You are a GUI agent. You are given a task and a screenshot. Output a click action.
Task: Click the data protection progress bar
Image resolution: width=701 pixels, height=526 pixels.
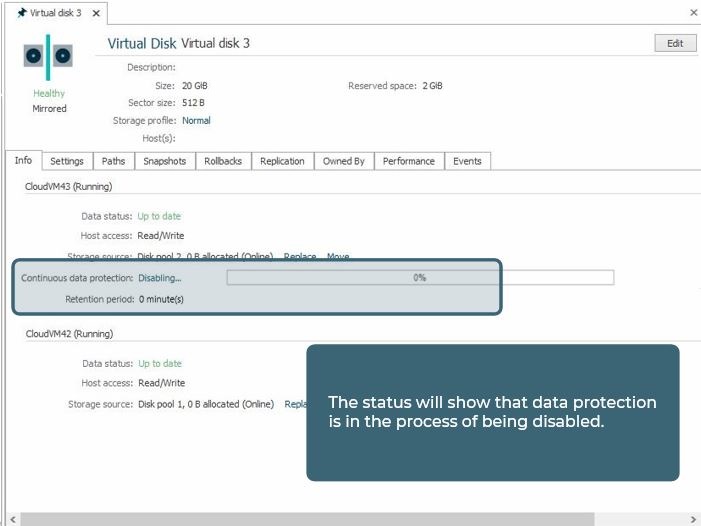(420, 278)
